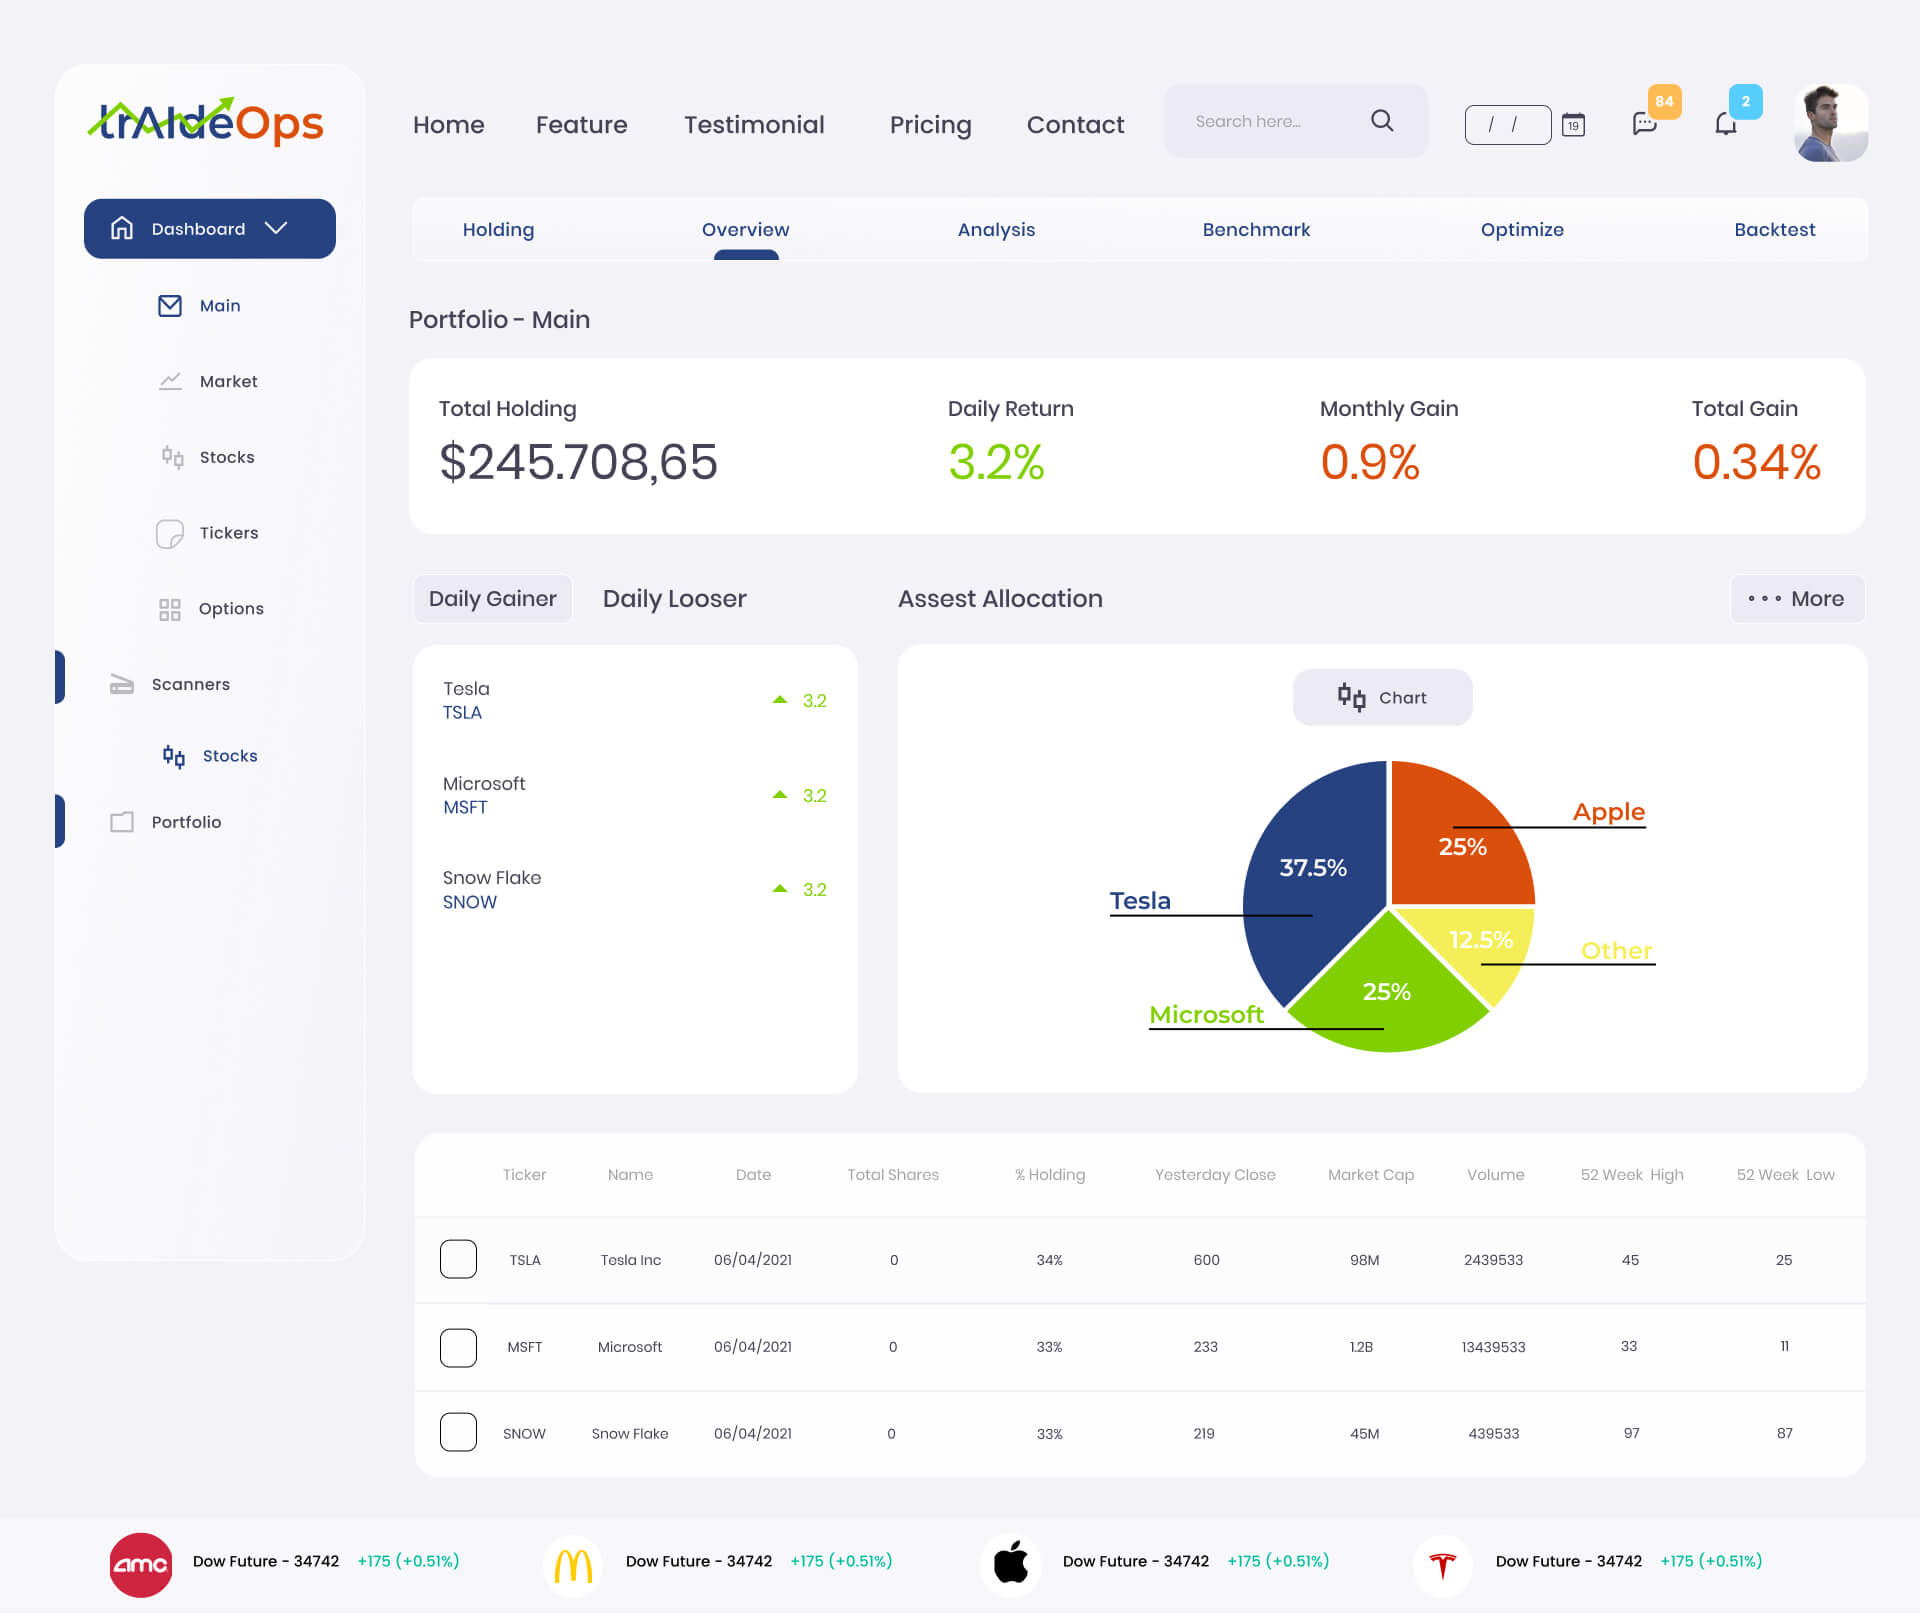Click Snow Flake's green up arrow

[x=780, y=889]
